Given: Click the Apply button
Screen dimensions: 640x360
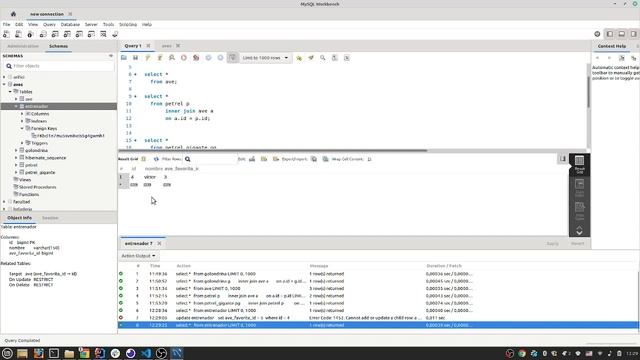Looking at the screenshot, I should pyautogui.click(x=553, y=244).
